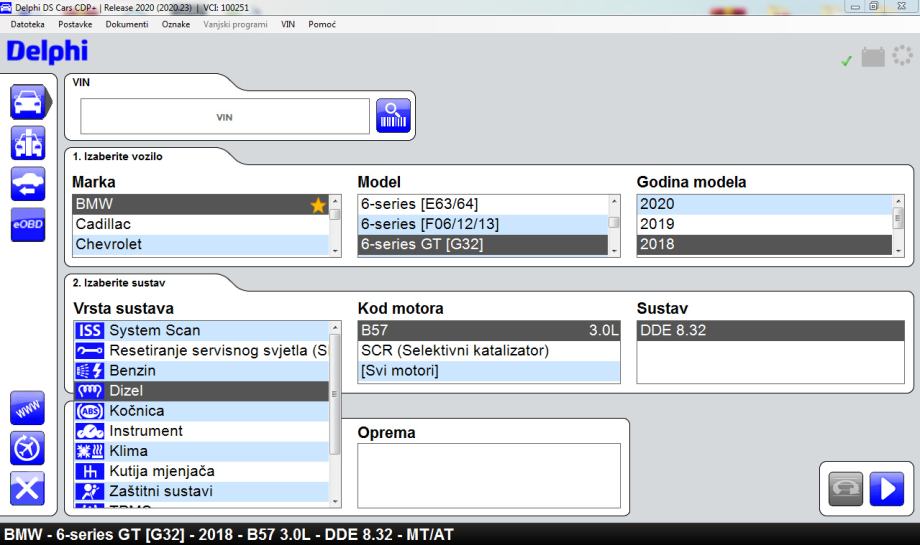
Task: Click the Delphi logo
Action: click(x=47, y=52)
